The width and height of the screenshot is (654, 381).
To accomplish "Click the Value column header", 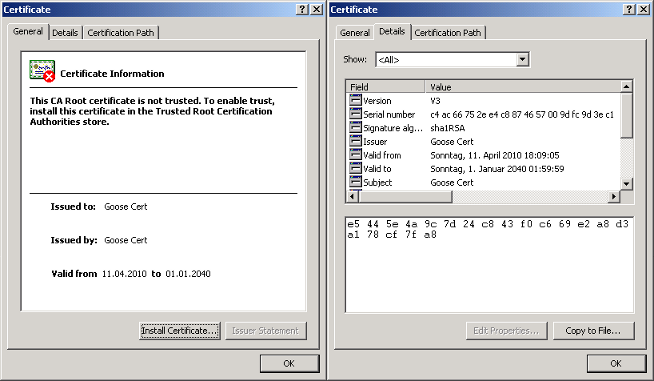I will pyautogui.click(x=523, y=87).
